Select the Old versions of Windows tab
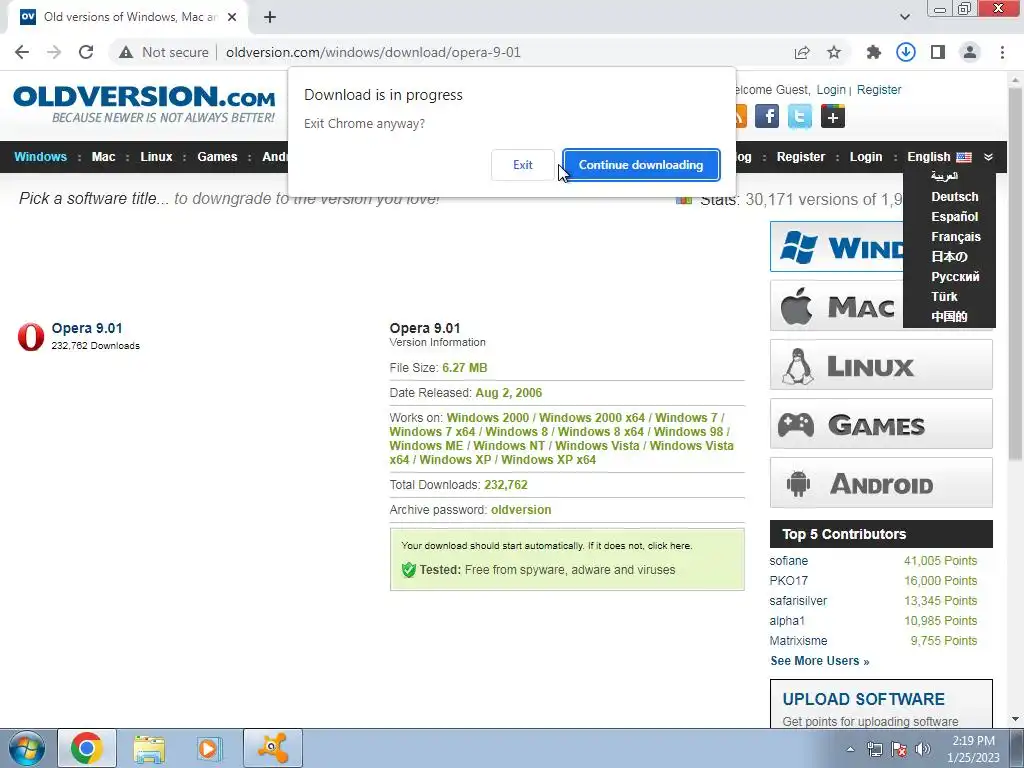The height and width of the screenshot is (768, 1024). tap(128, 17)
